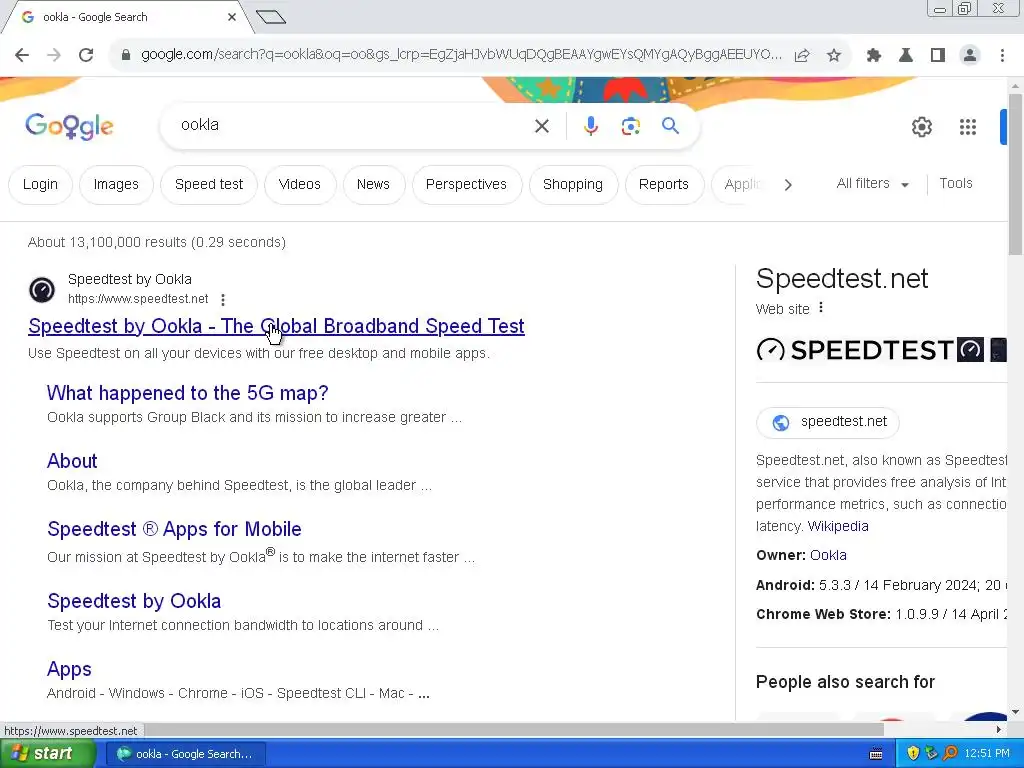
Task: Click the taskbar clock 12:51 PM
Action: pos(987,754)
